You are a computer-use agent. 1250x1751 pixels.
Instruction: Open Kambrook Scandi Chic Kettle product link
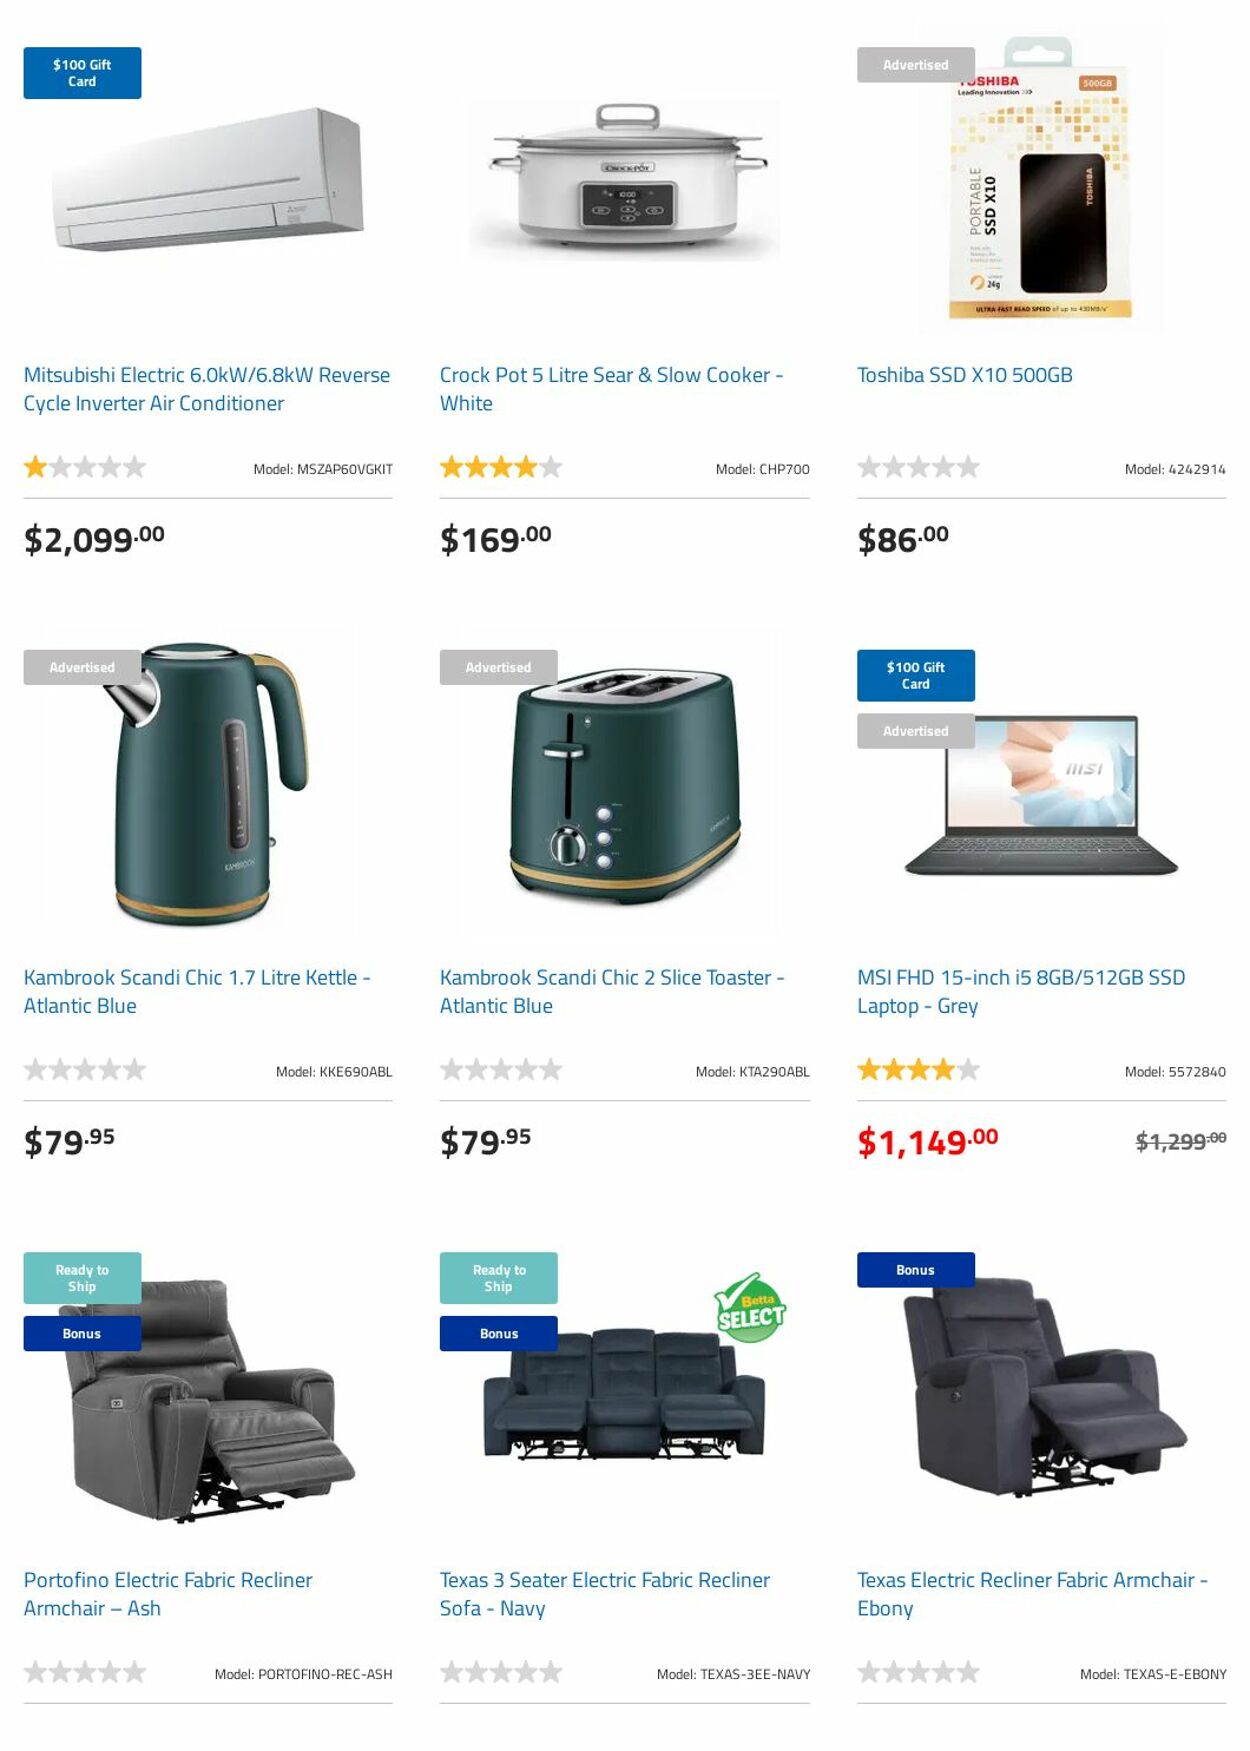click(197, 992)
